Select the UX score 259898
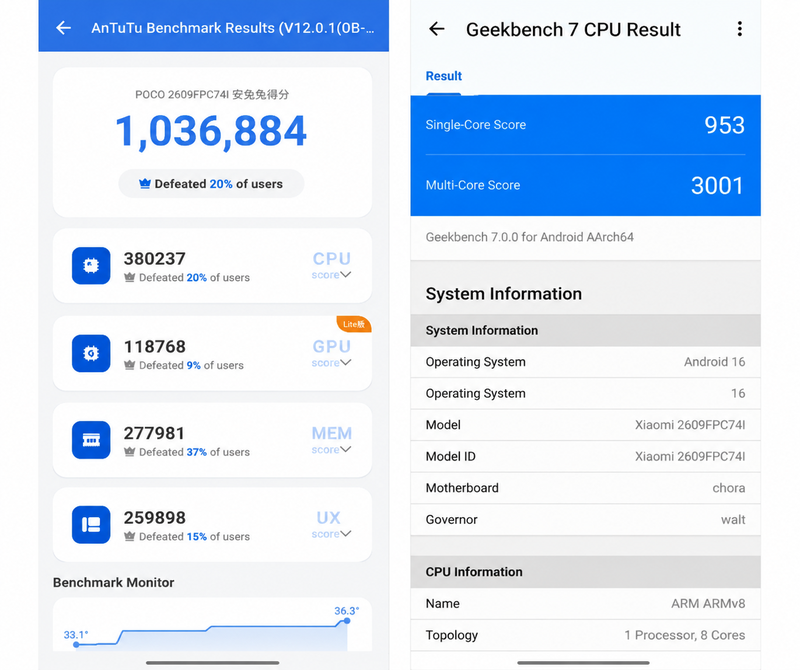Viewport: 800px width, 670px height. [x=155, y=518]
